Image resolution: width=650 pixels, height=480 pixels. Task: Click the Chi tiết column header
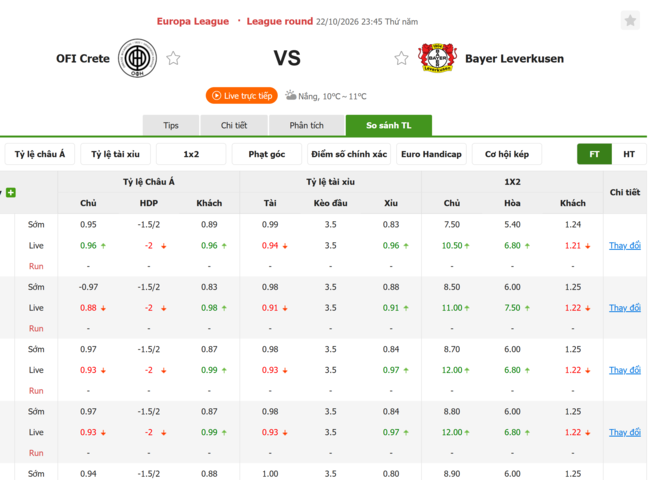click(625, 192)
